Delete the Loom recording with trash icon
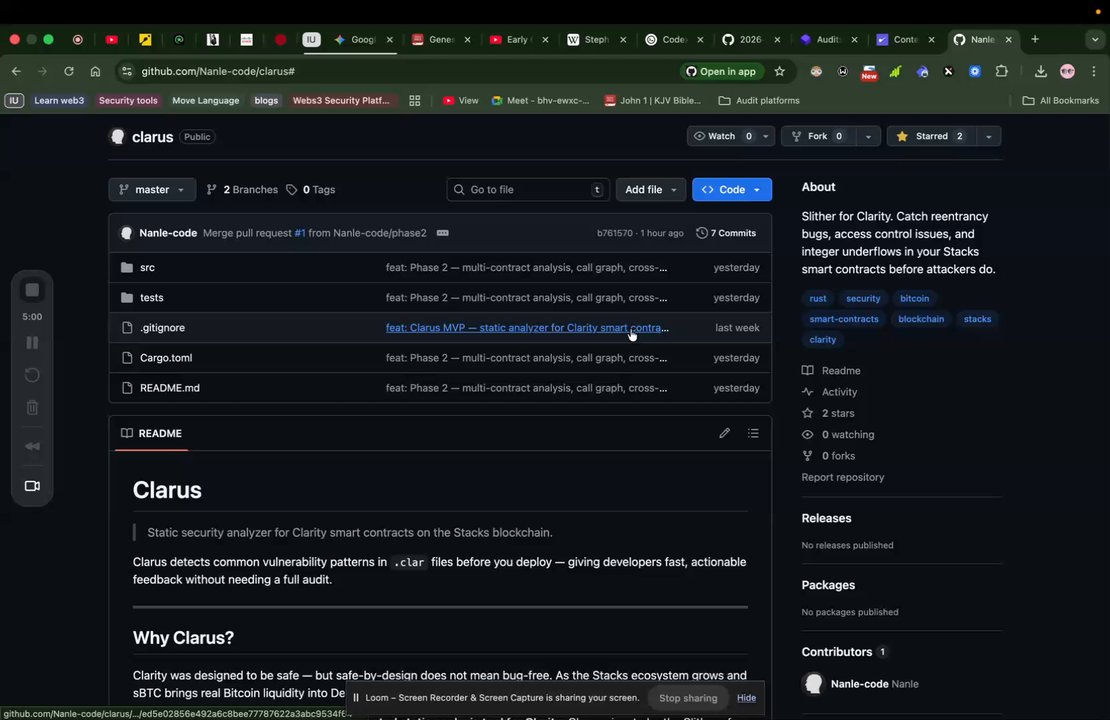The height and width of the screenshot is (720, 1110). pyautogui.click(x=32, y=408)
